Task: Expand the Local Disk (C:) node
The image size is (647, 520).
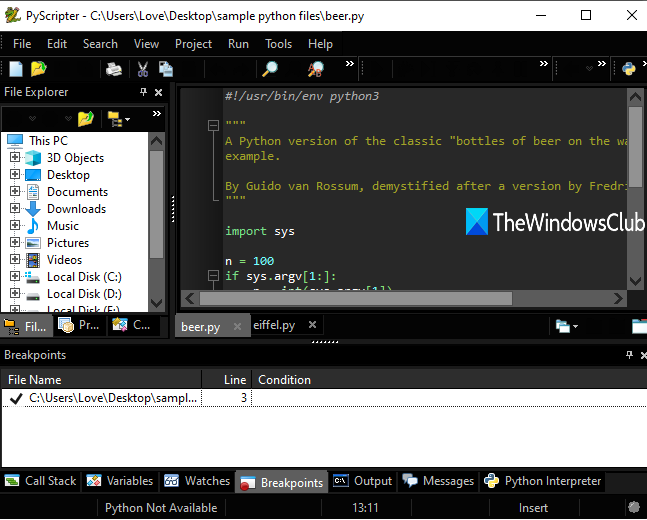Action: pyautogui.click(x=15, y=277)
